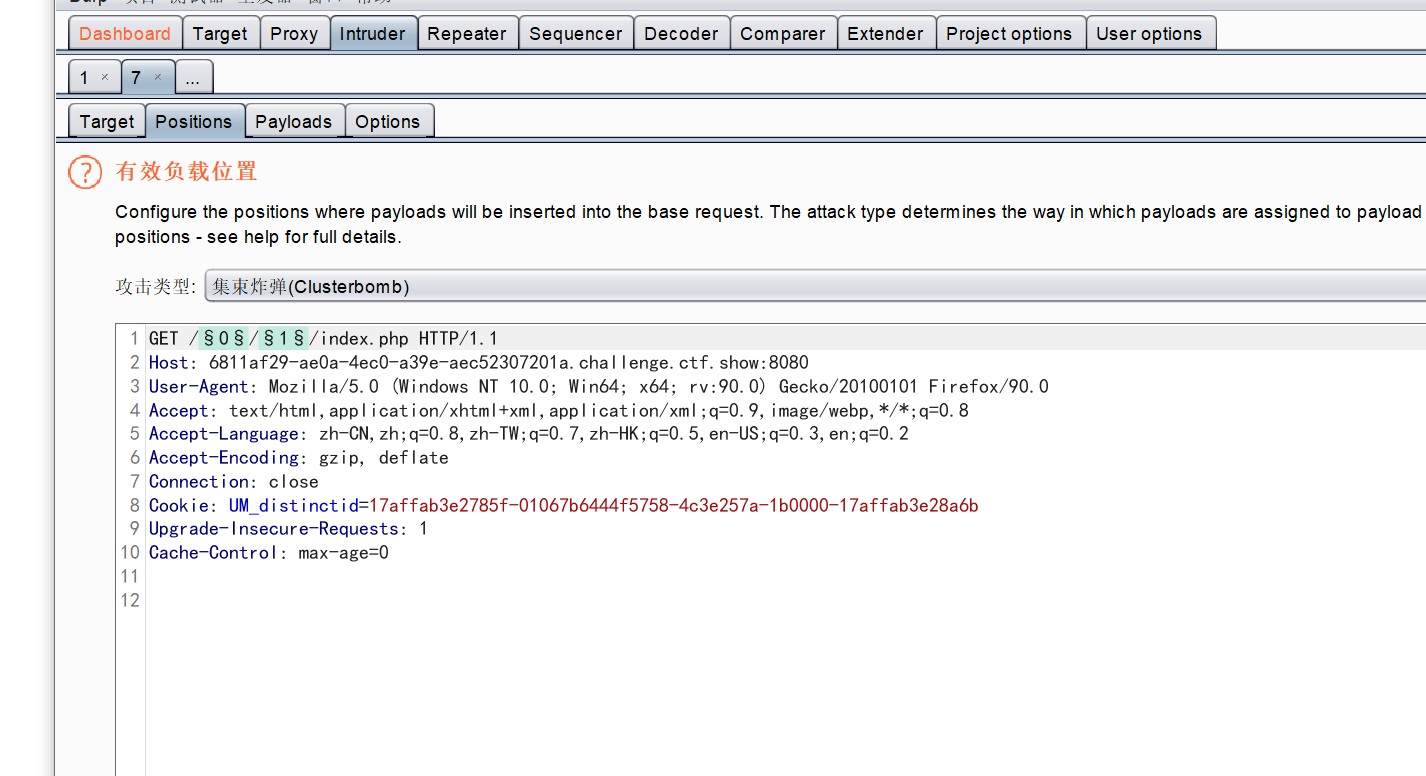Open the Payloads sub-tab
The width and height of the screenshot is (1426, 776).
pos(293,121)
